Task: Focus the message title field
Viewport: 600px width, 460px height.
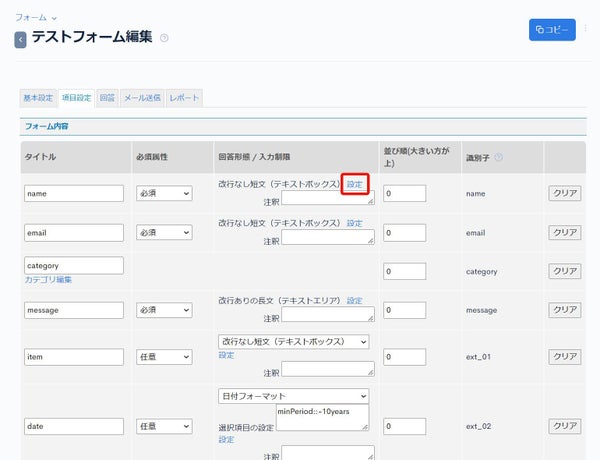Action: click(74, 310)
